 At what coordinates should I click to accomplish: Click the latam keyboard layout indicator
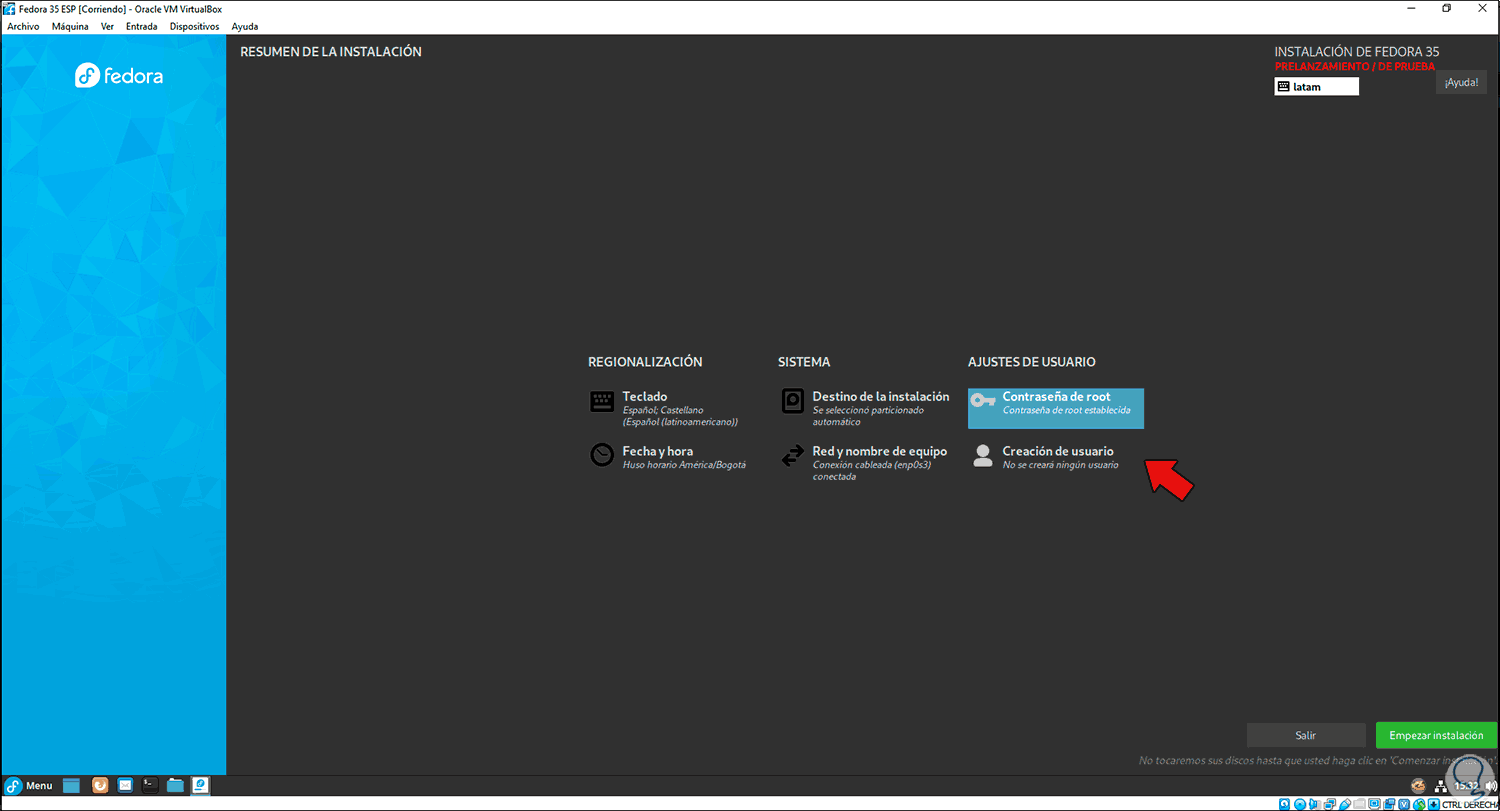pyautogui.click(x=1316, y=87)
